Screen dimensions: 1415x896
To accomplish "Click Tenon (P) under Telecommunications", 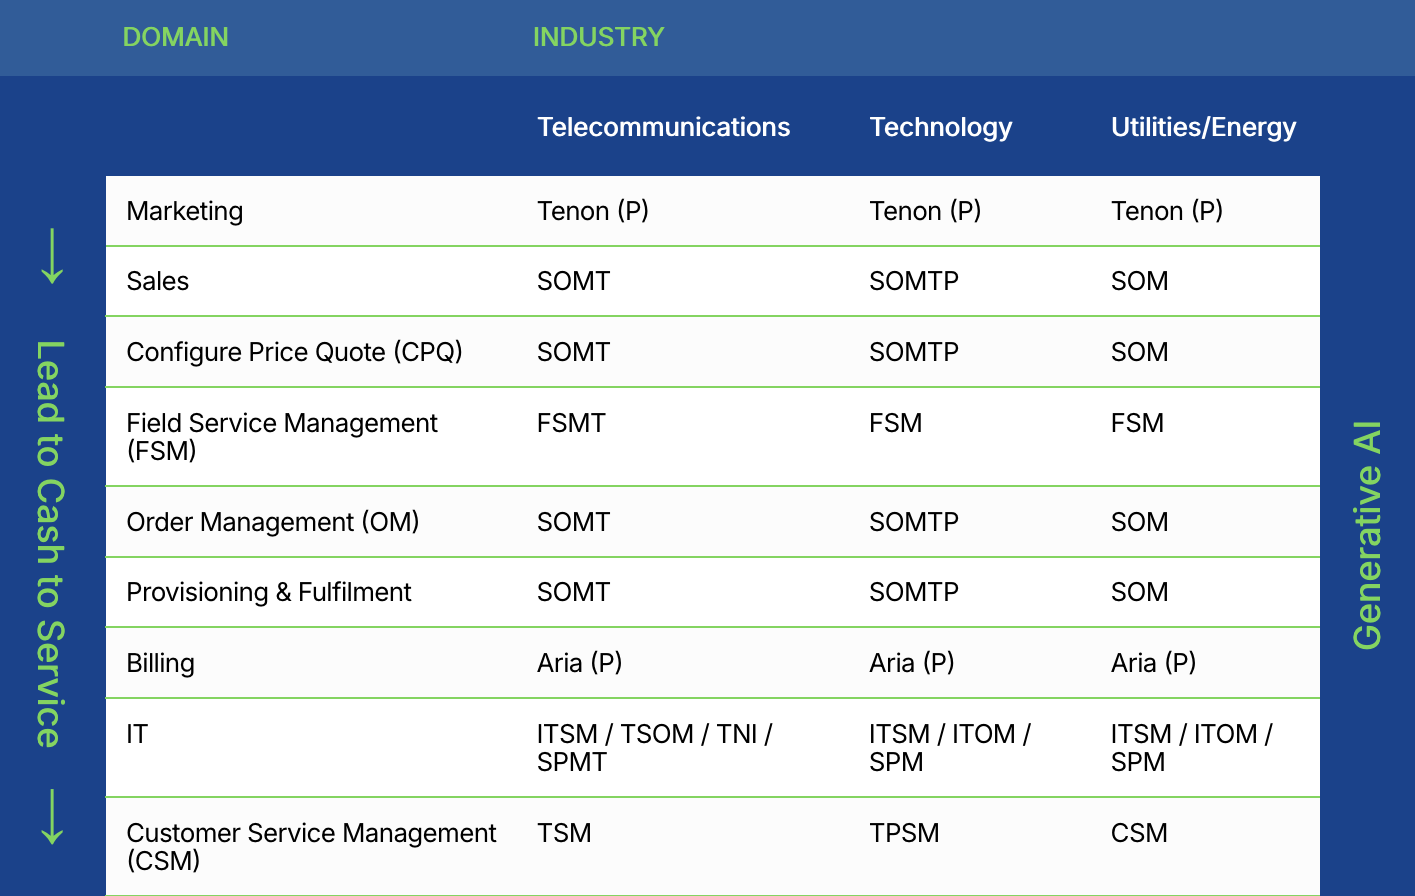I will coord(592,211).
